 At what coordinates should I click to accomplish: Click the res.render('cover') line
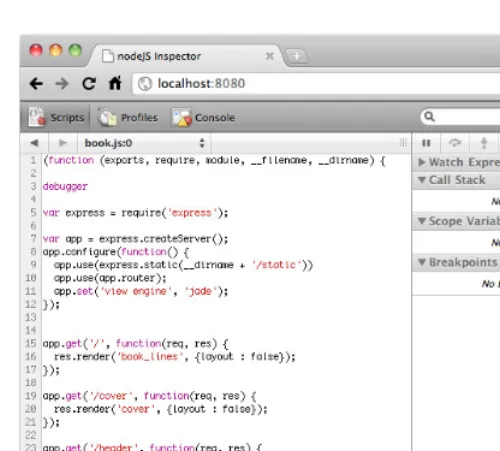tap(161, 409)
